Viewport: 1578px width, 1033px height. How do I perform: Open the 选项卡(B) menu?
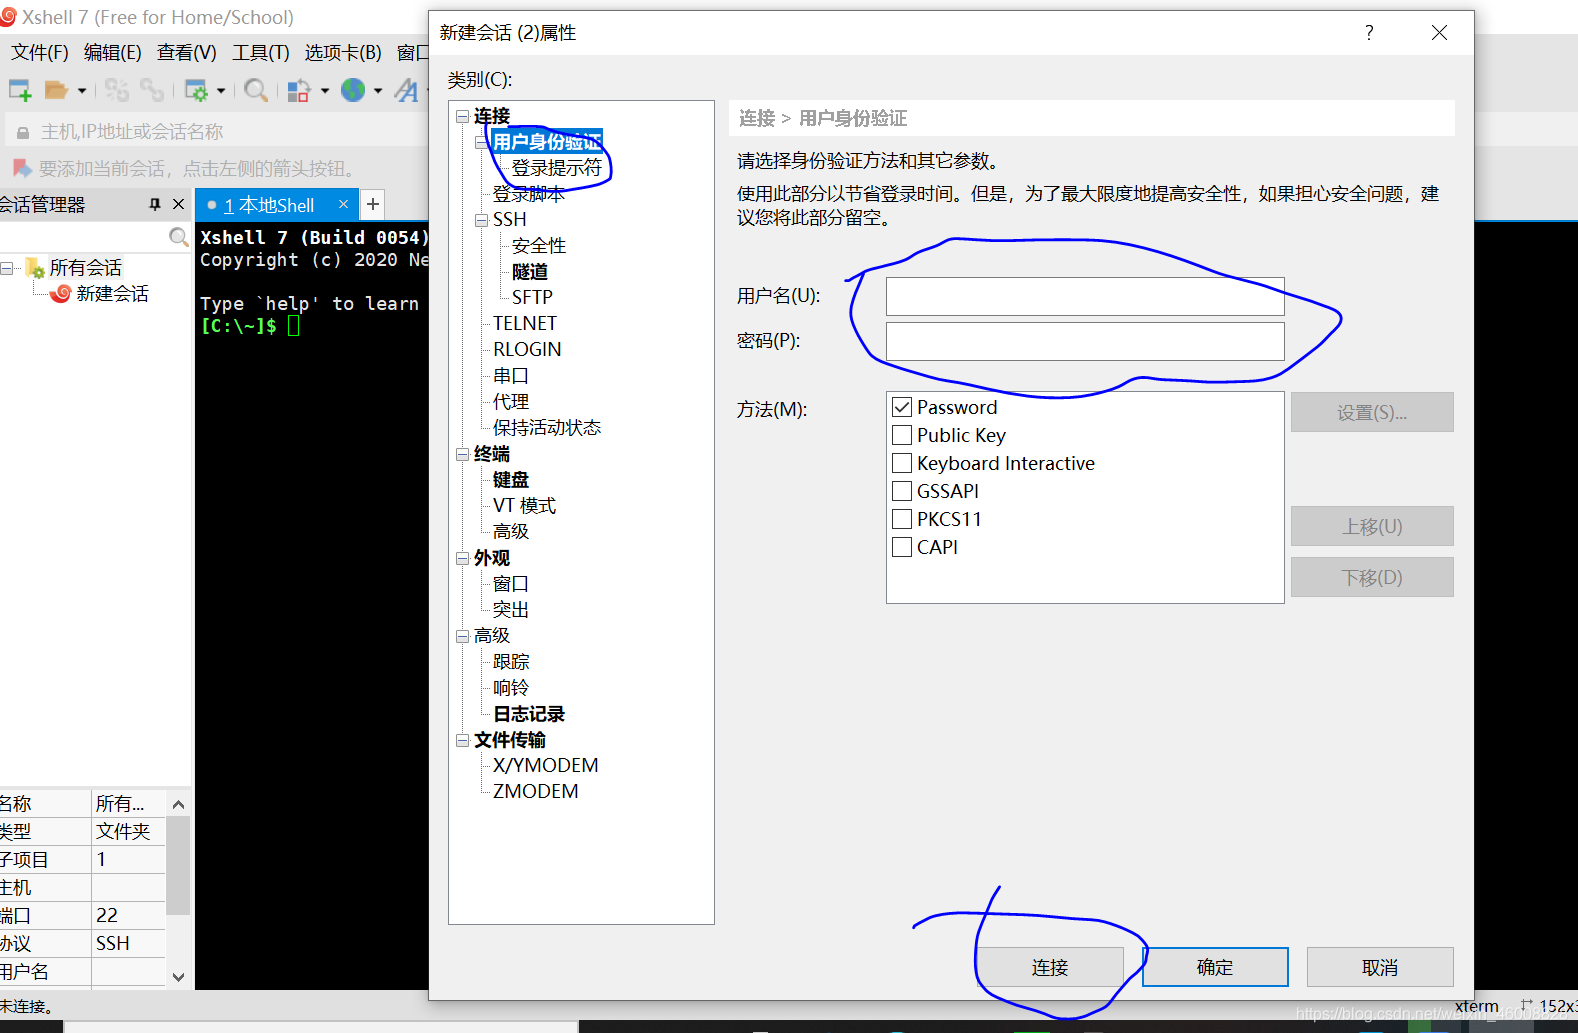343,52
